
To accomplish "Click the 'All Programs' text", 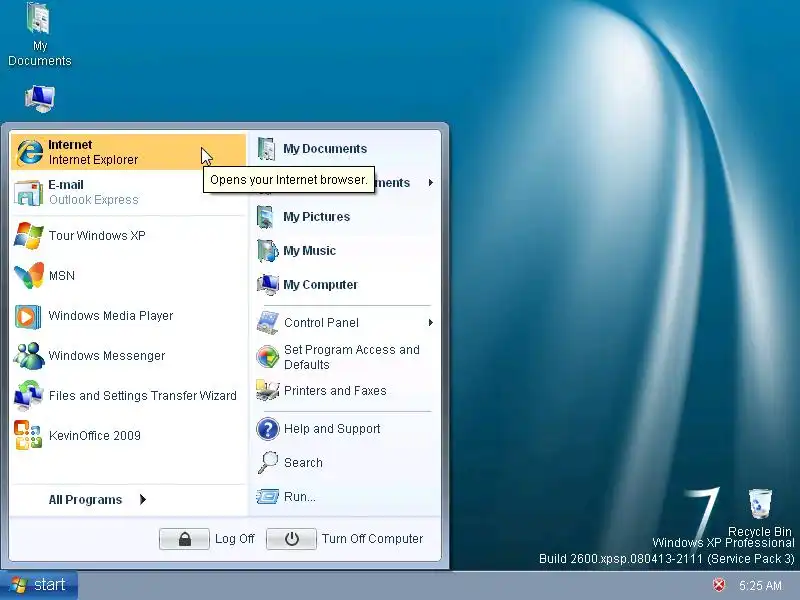I will 85,499.
